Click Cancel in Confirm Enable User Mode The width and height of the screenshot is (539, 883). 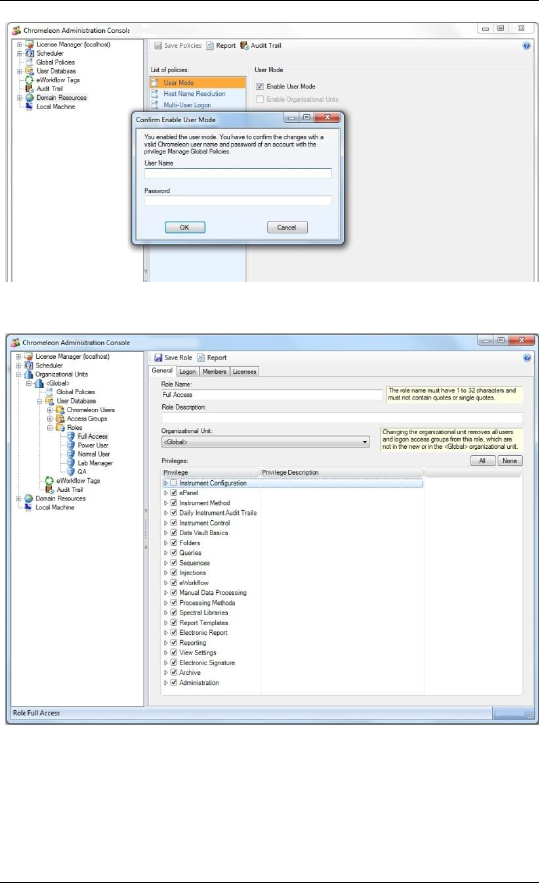[287, 228]
